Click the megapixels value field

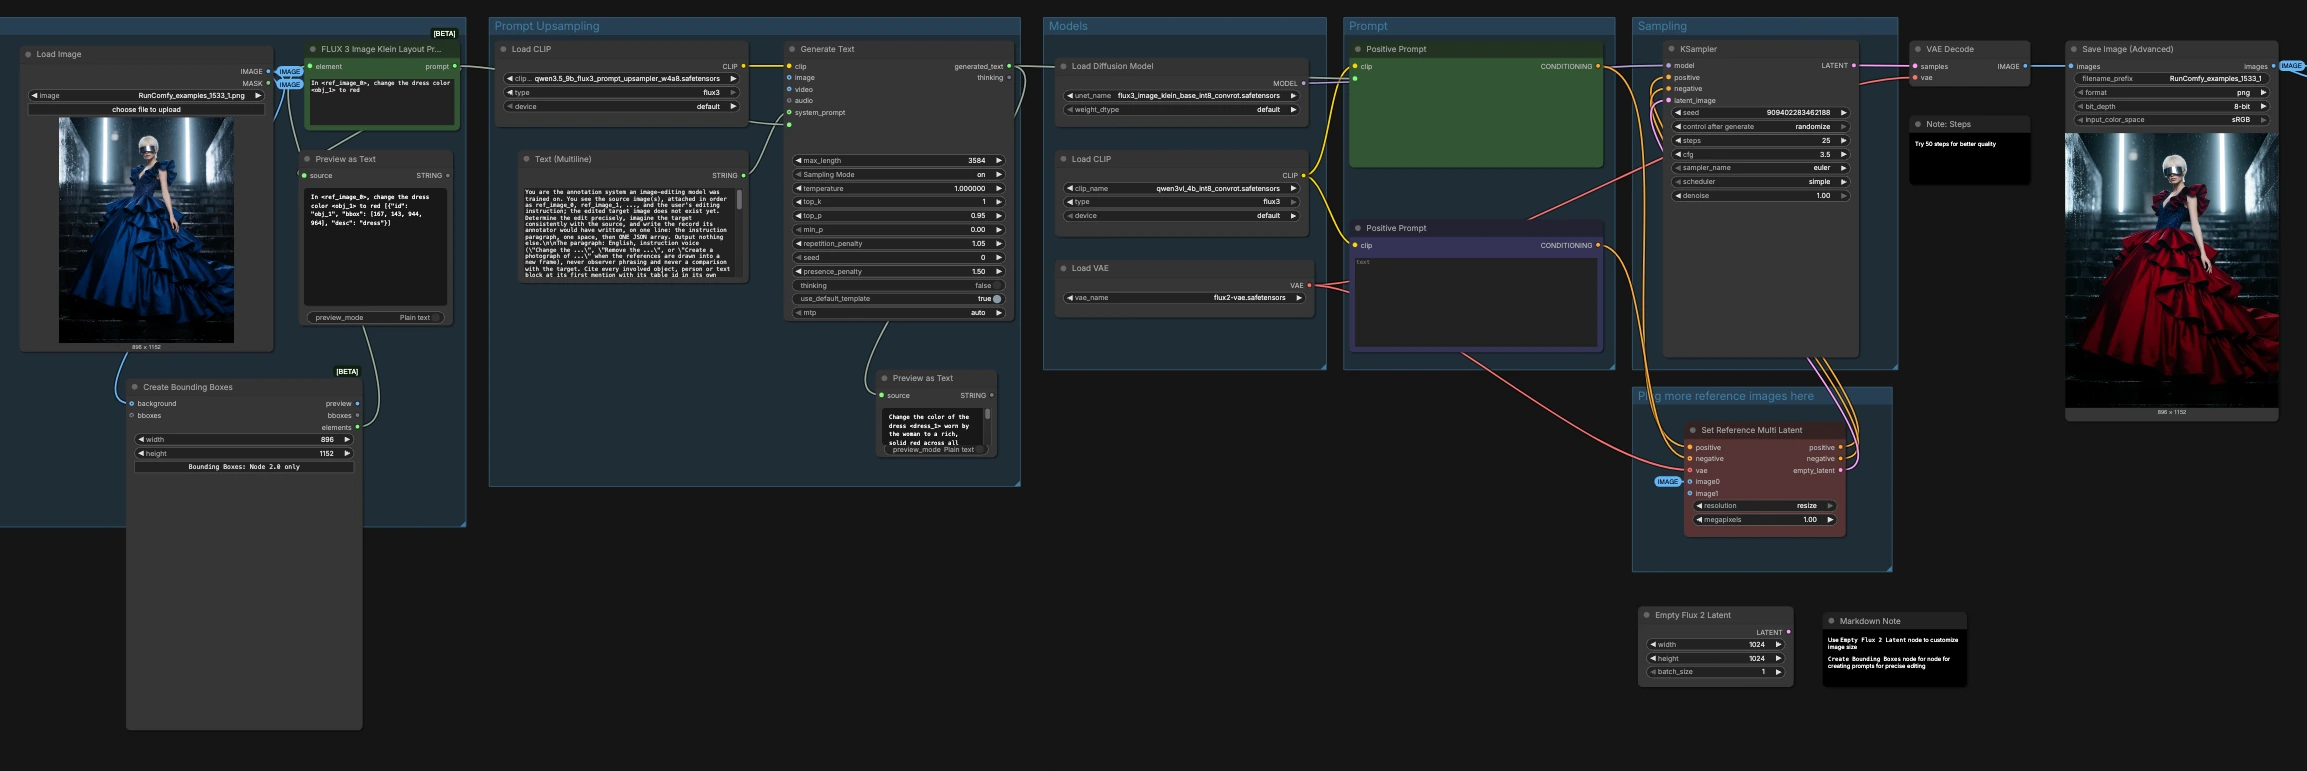pos(1765,520)
